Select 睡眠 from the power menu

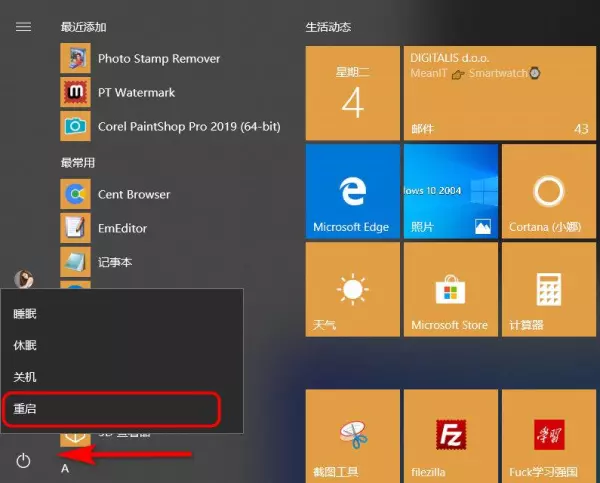coord(122,314)
